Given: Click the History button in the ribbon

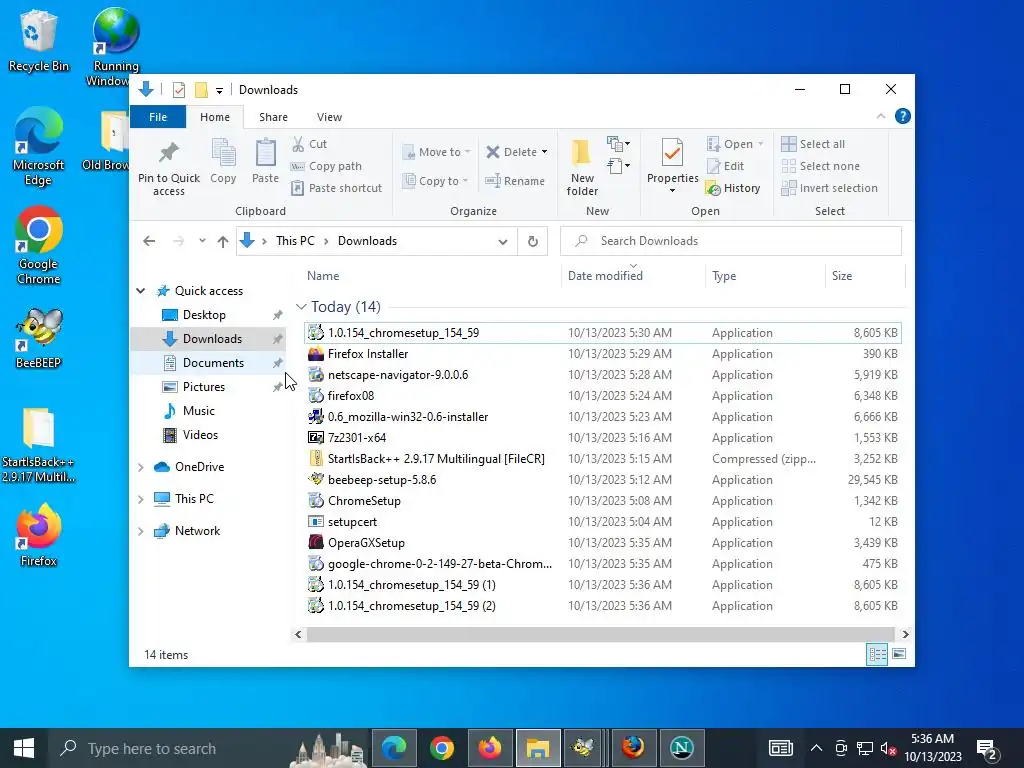Looking at the screenshot, I should (x=733, y=188).
